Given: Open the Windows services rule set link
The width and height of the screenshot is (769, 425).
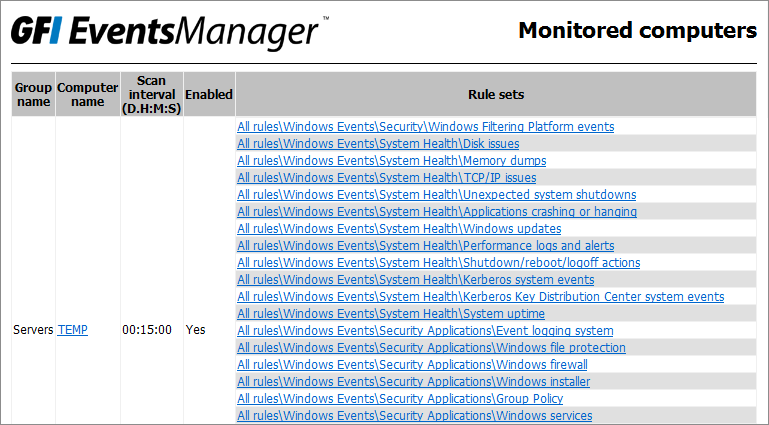Looking at the screenshot, I should [x=414, y=416].
